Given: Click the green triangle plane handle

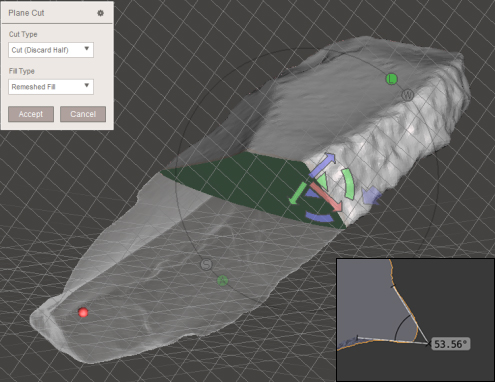Looking at the screenshot, I should (322, 183).
